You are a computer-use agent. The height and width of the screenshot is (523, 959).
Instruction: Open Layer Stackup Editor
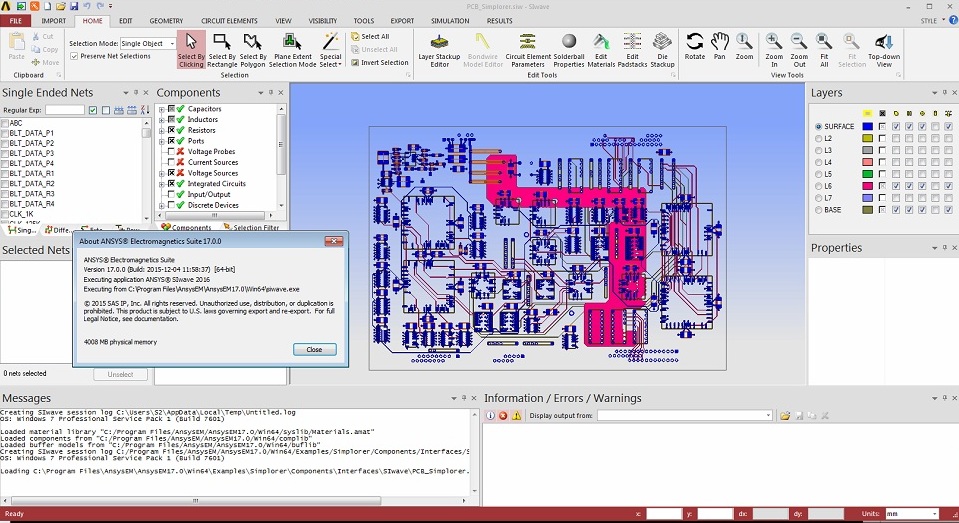[439, 50]
